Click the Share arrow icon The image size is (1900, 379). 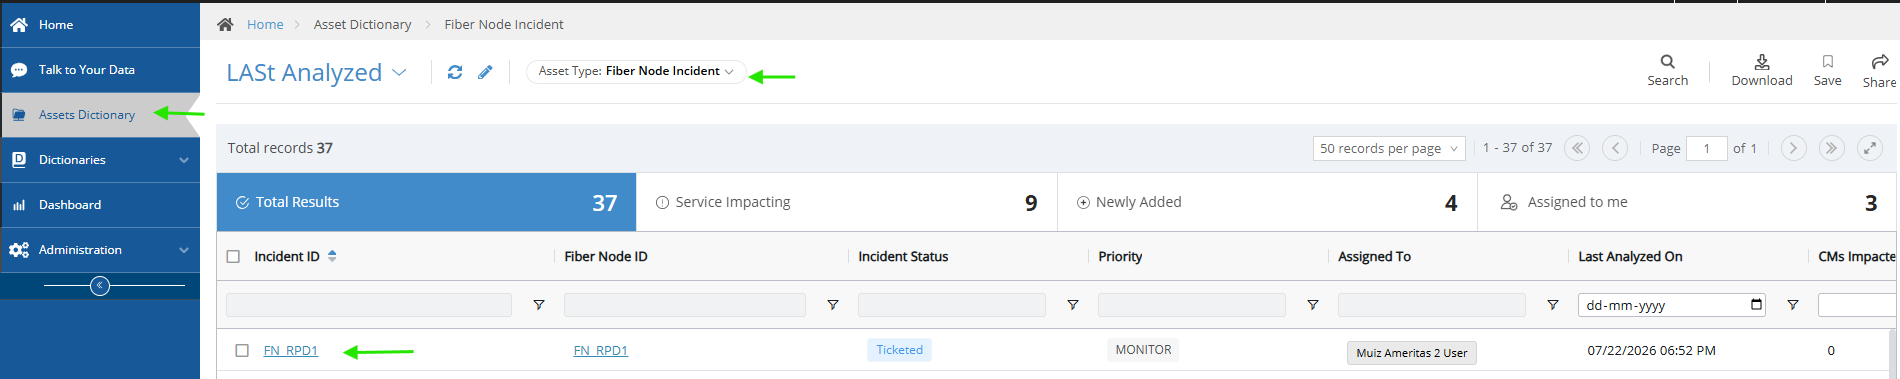(x=1880, y=62)
